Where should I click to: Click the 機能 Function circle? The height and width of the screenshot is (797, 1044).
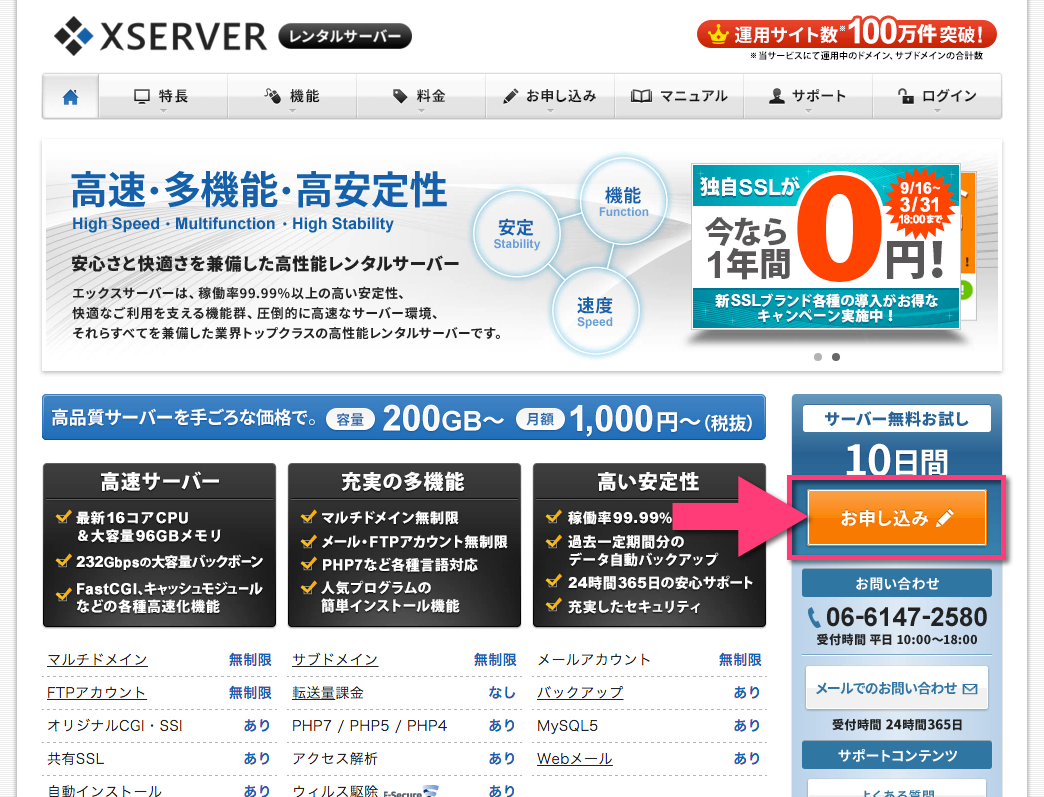[623, 201]
